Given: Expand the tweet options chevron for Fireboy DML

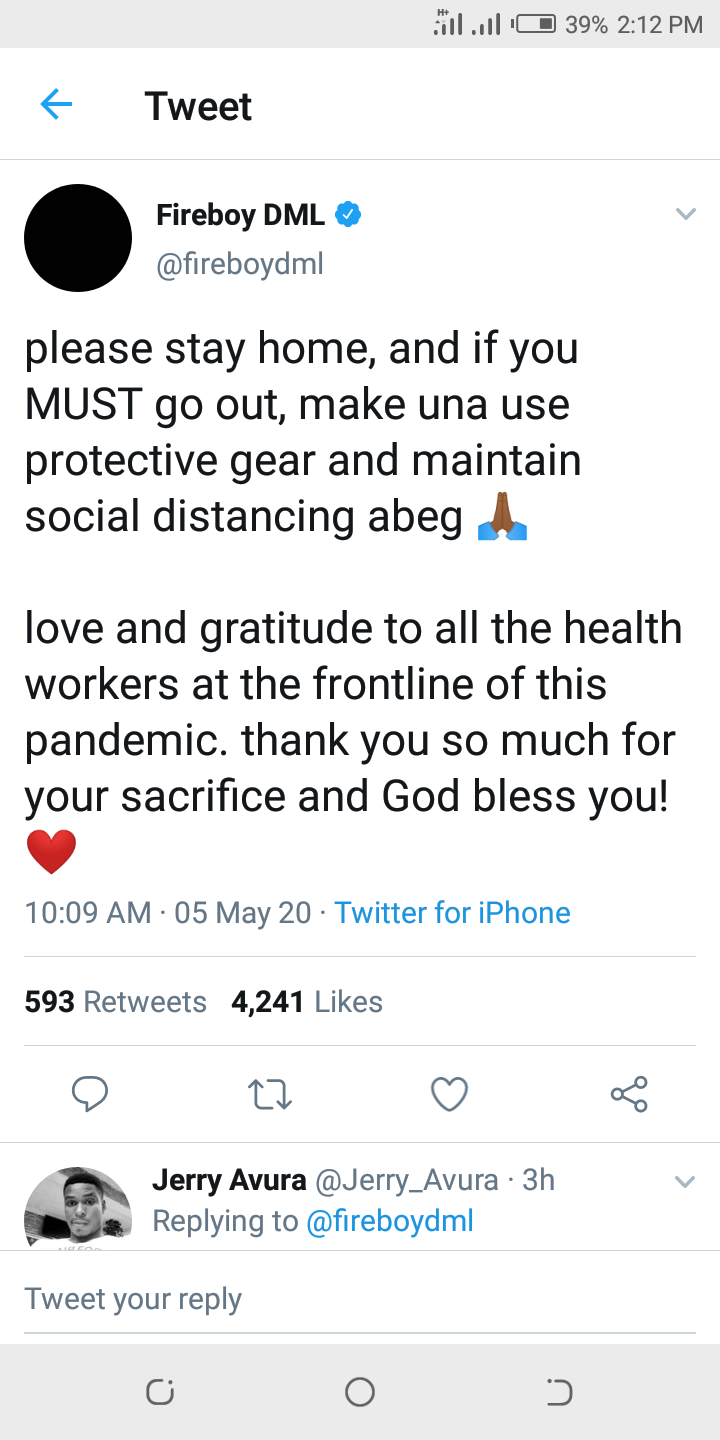Looking at the screenshot, I should point(685,214).
